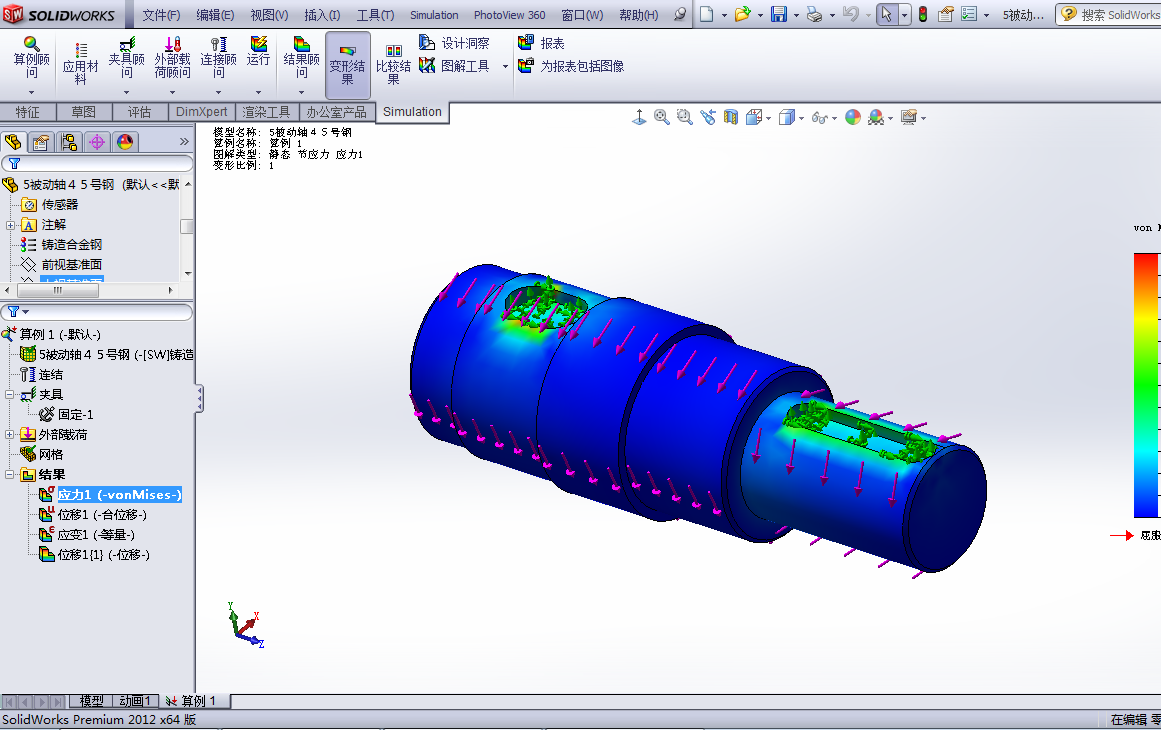Open dropdown under Study Advisor
The image size is (1161, 730).
[x=31, y=93]
